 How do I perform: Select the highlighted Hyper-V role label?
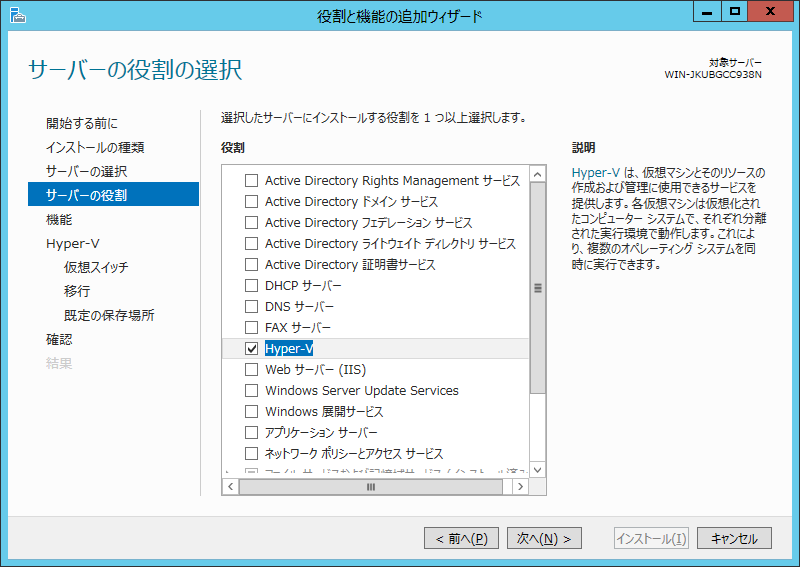289,349
